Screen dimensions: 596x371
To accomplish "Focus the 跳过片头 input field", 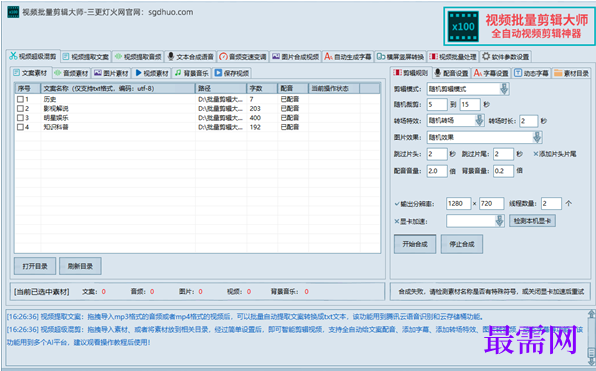I will coord(437,154).
